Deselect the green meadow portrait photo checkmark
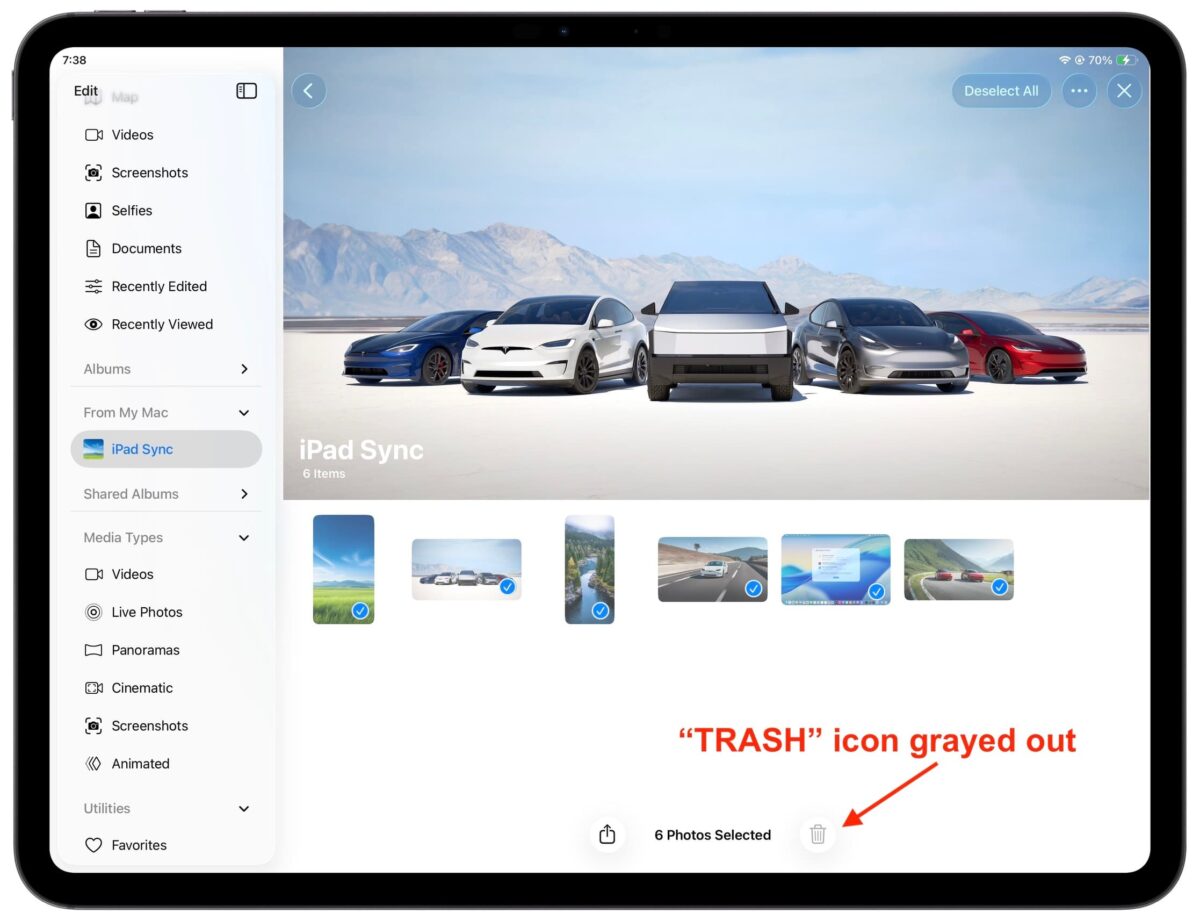This screenshot has width=1200, height=920. tap(360, 610)
